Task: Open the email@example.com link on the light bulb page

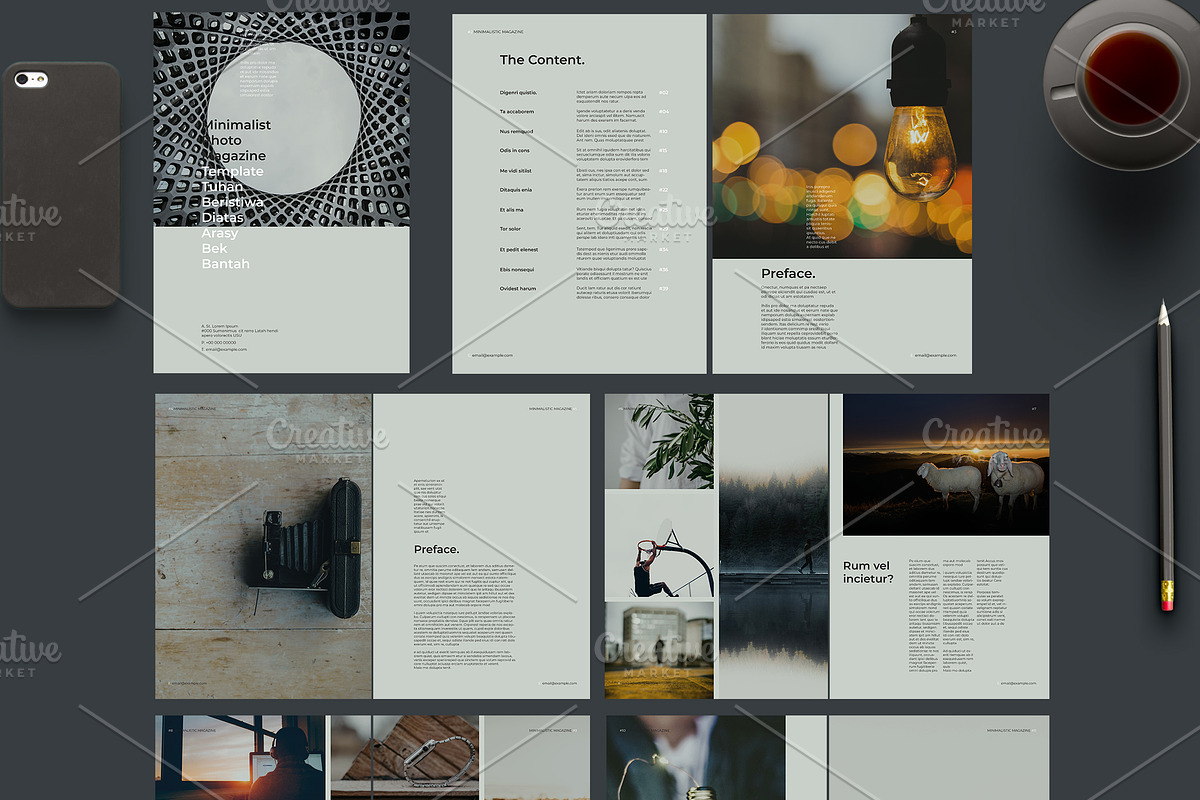Action: pos(934,355)
